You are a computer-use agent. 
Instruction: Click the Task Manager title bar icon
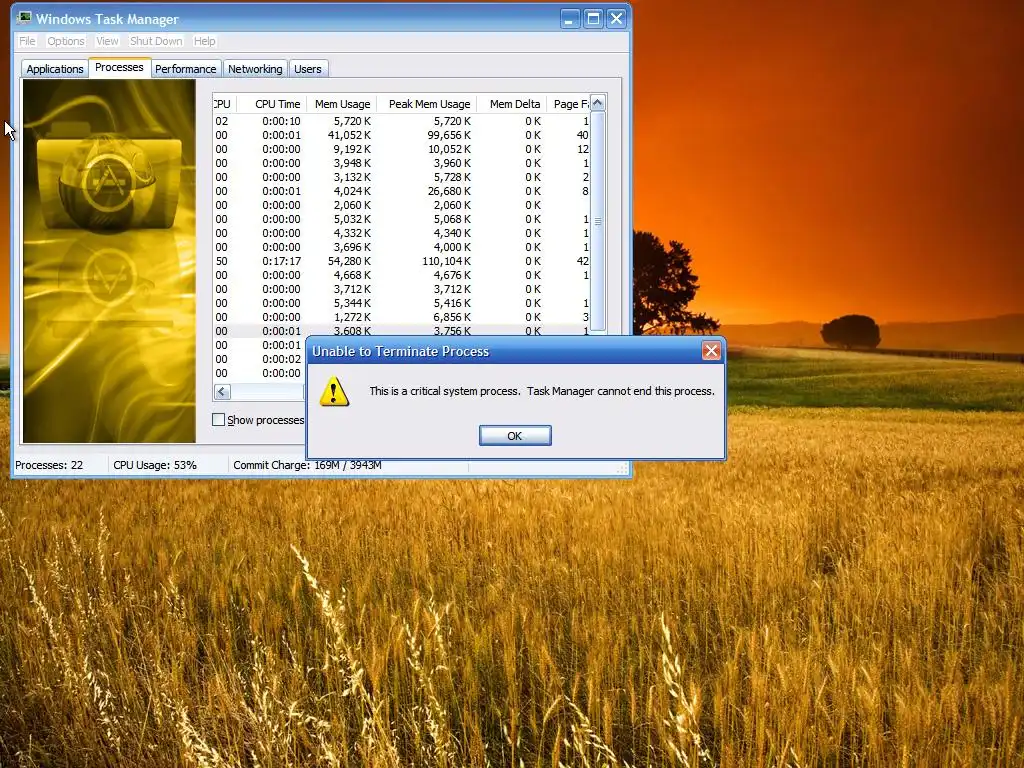(25, 18)
